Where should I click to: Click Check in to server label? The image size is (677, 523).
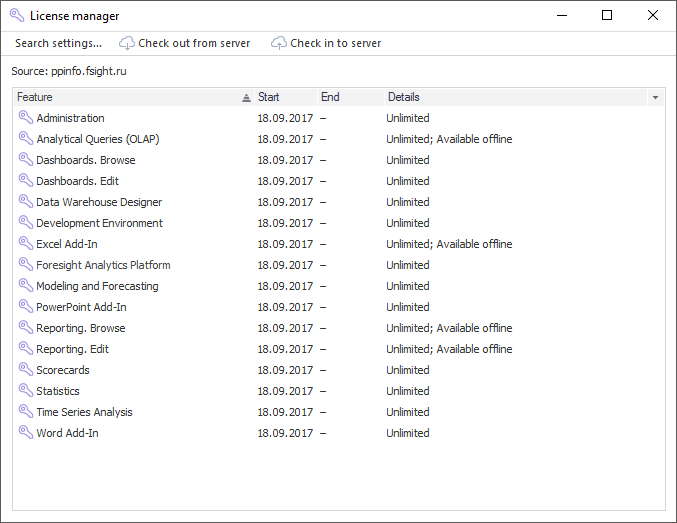[x=336, y=43]
